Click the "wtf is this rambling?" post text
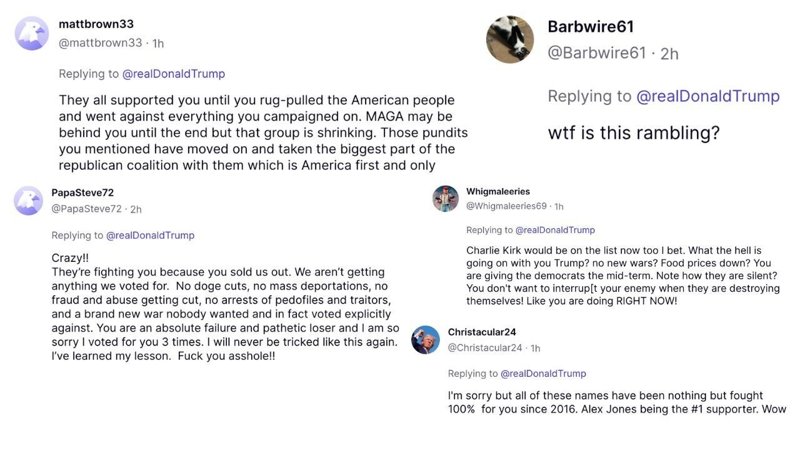This screenshot has width=800, height=450. (x=634, y=133)
